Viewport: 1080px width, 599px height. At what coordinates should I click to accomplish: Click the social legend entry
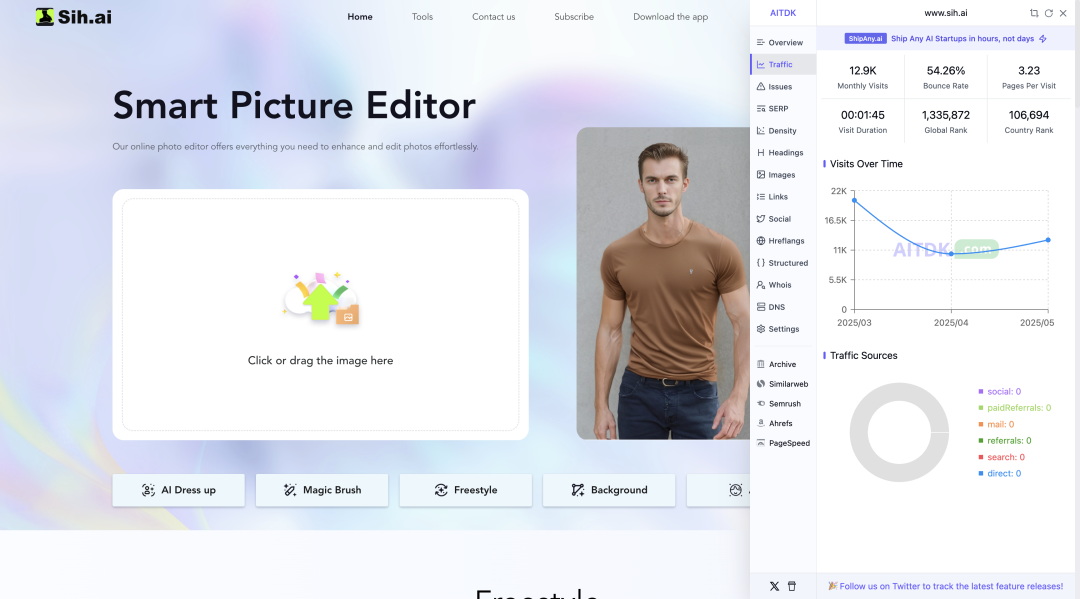pos(999,392)
